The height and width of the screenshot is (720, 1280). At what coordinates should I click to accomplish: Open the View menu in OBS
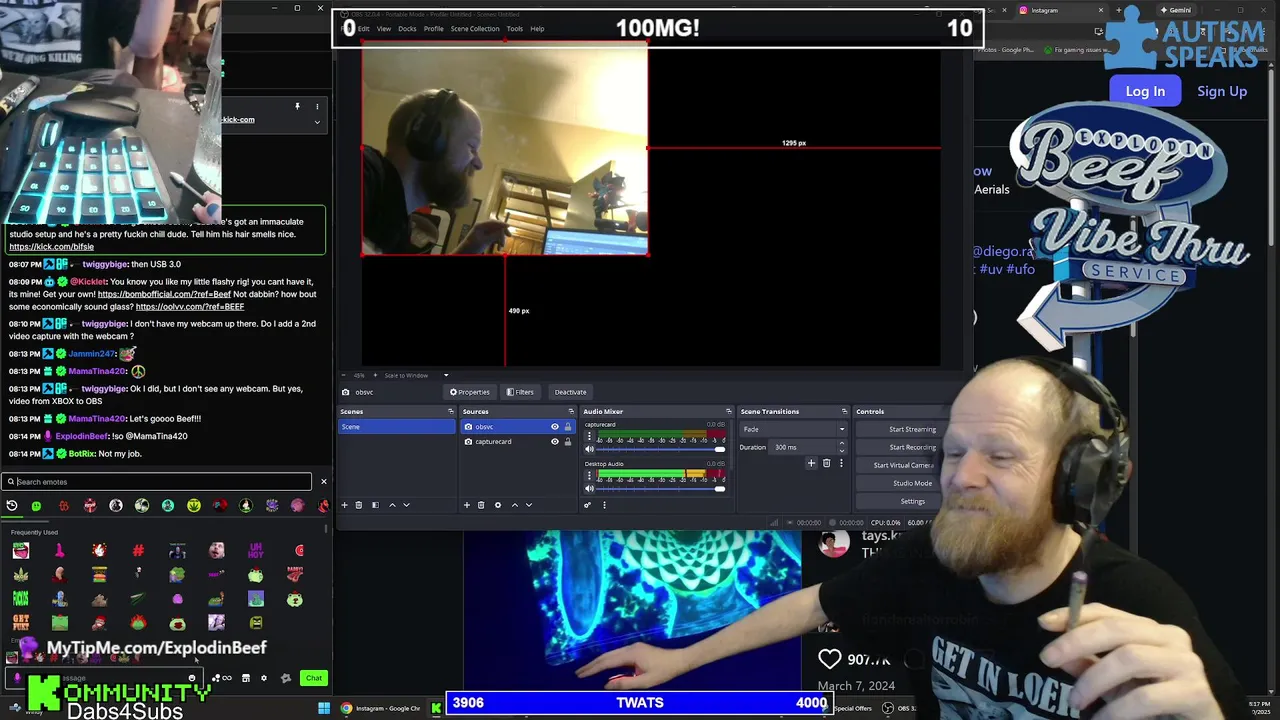383,28
